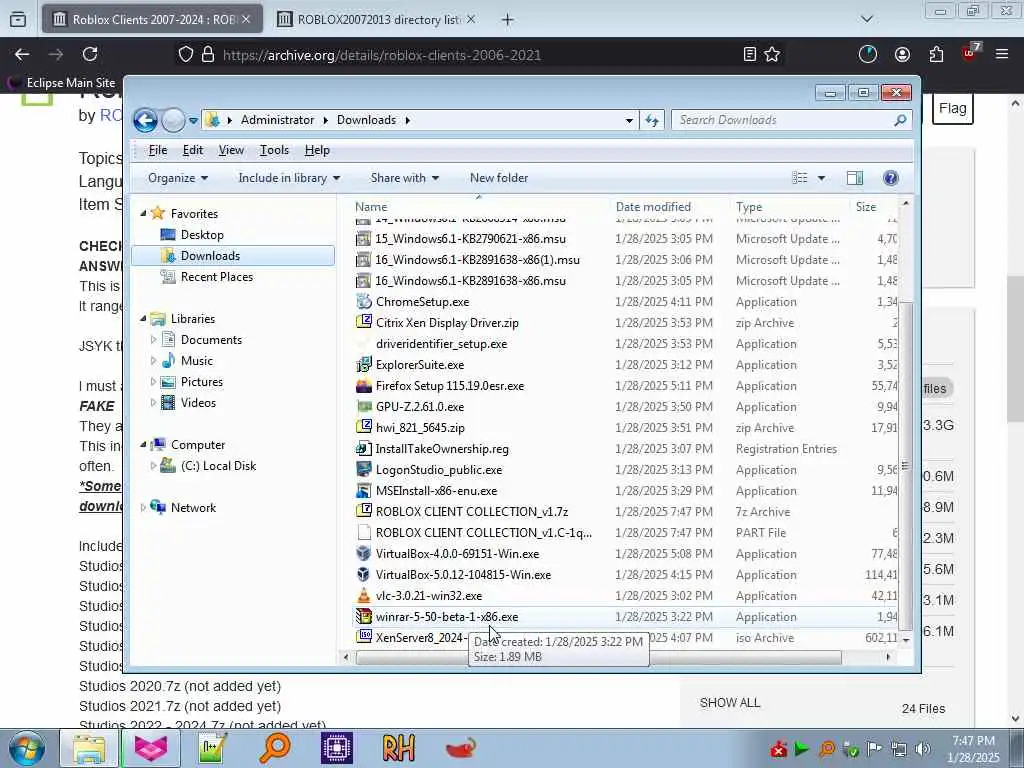The height and width of the screenshot is (768, 1024).
Task: Open the orange magnifier taskbar icon
Action: click(x=275, y=748)
